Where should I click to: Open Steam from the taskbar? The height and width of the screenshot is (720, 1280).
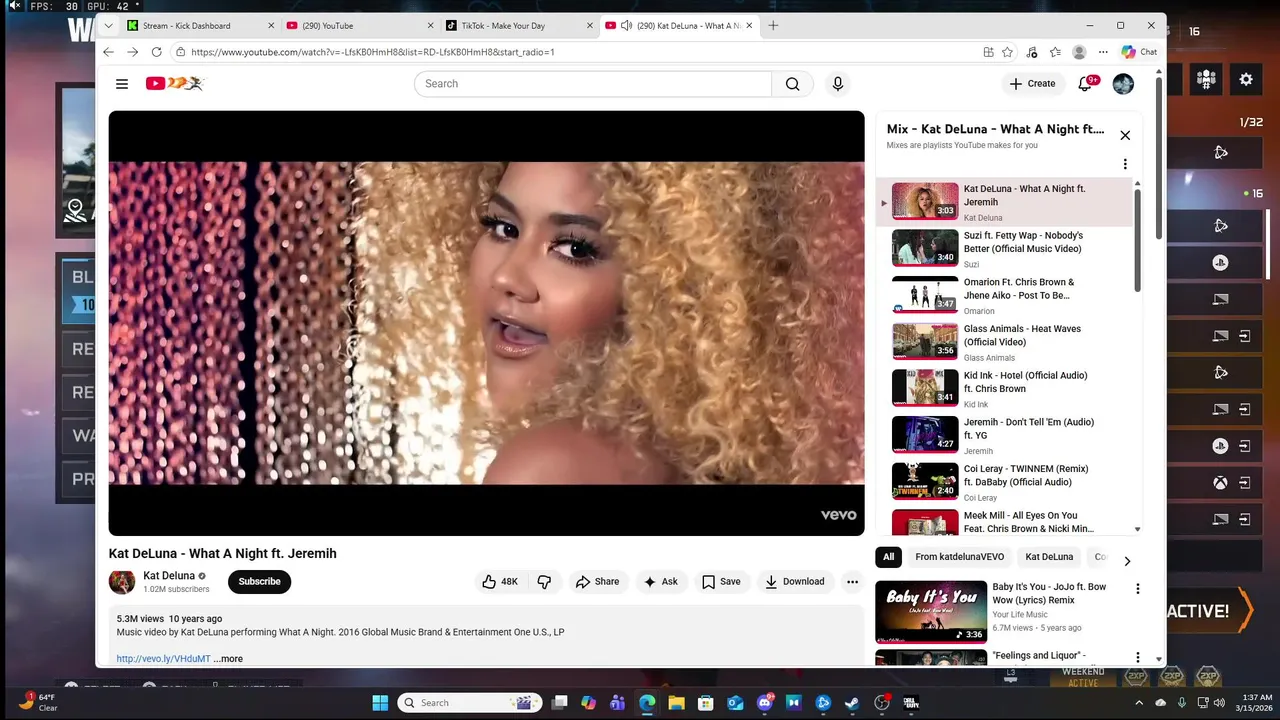[852, 703]
